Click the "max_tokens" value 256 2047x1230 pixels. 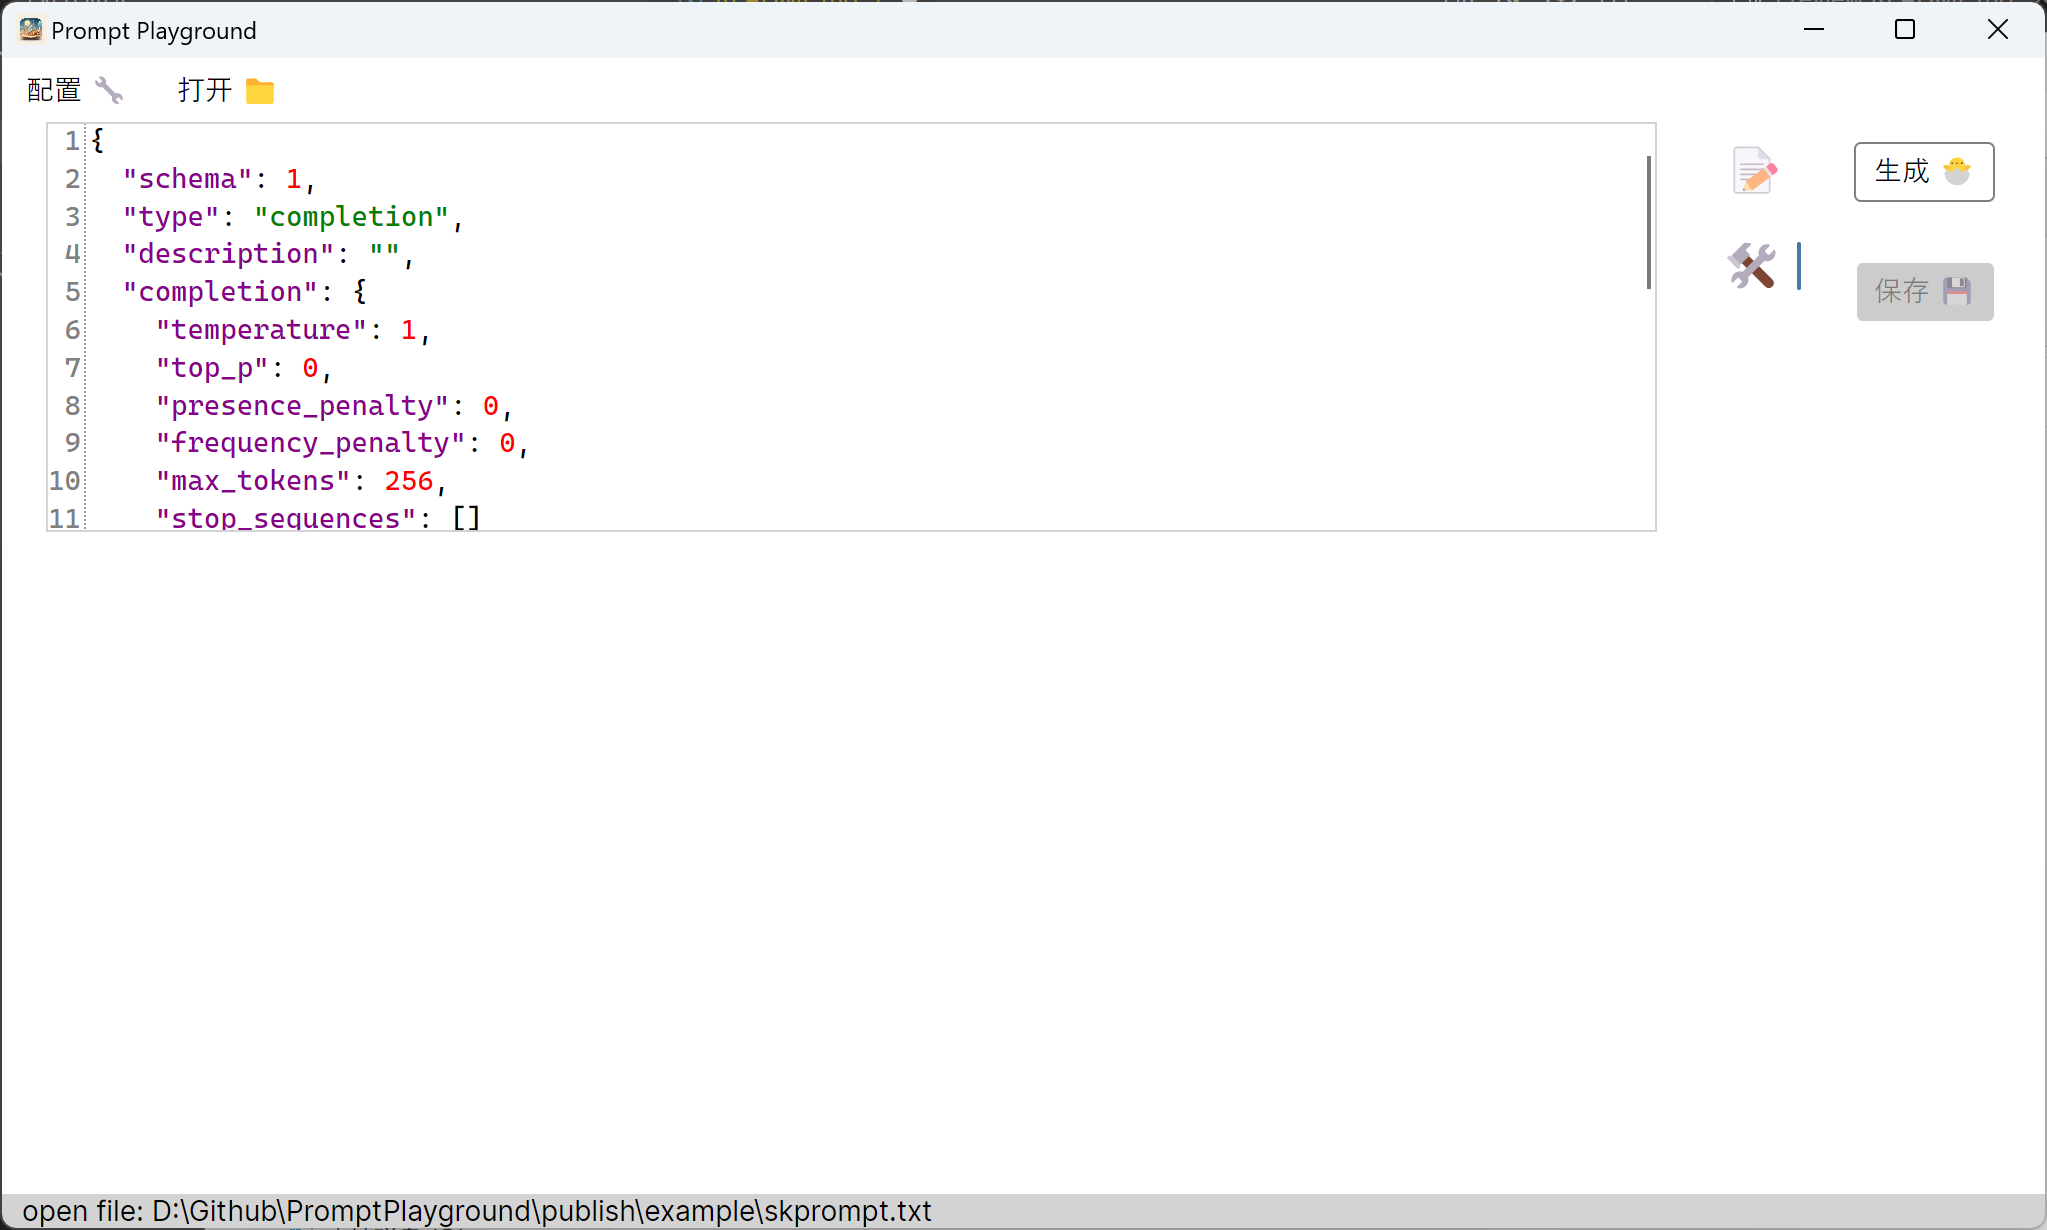[408, 481]
